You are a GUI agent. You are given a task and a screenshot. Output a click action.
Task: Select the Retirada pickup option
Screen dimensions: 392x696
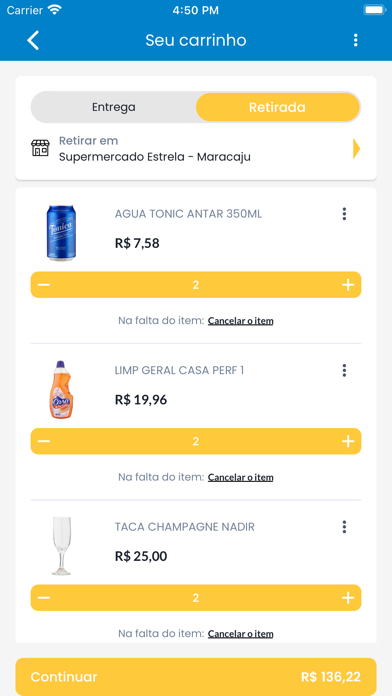(x=277, y=107)
